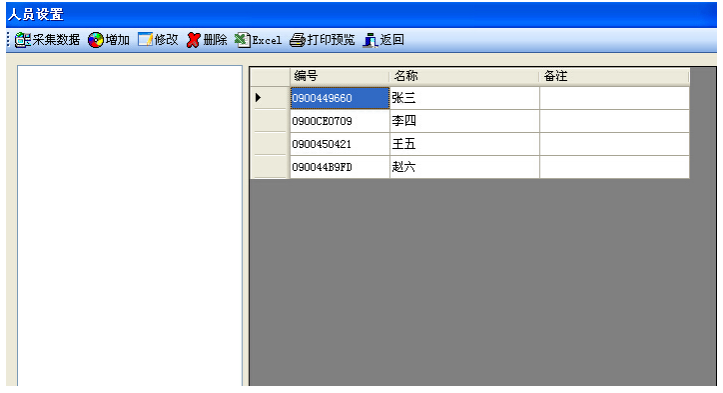Export to Excel using the Excel icon
The width and height of the screenshot is (723, 393).
(x=242, y=40)
